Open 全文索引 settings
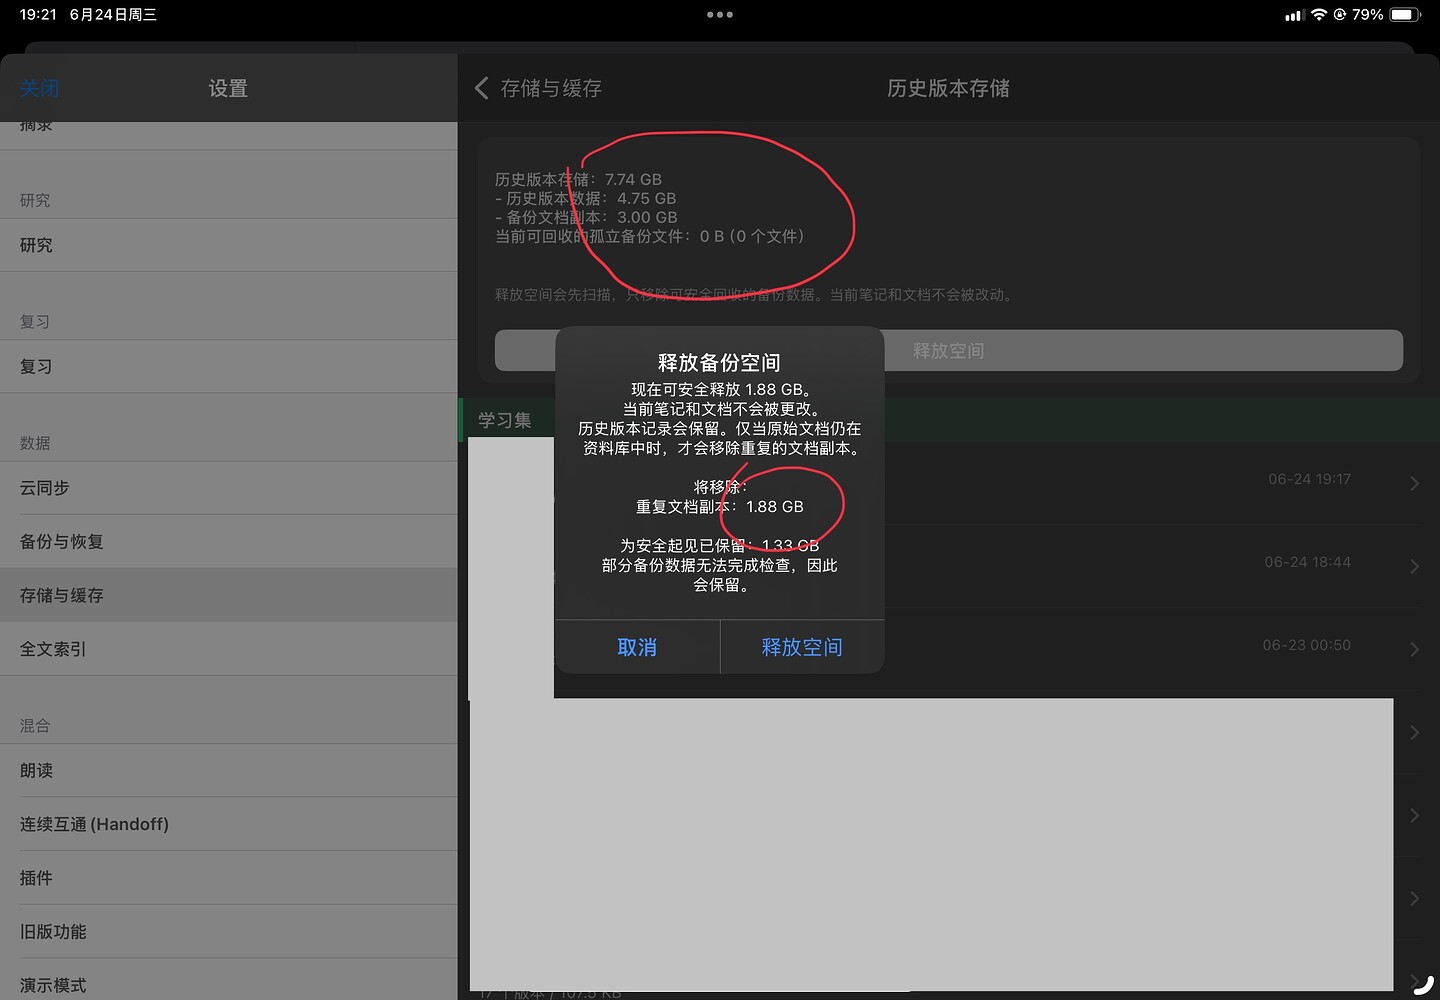The height and width of the screenshot is (1000, 1440). click(229, 649)
